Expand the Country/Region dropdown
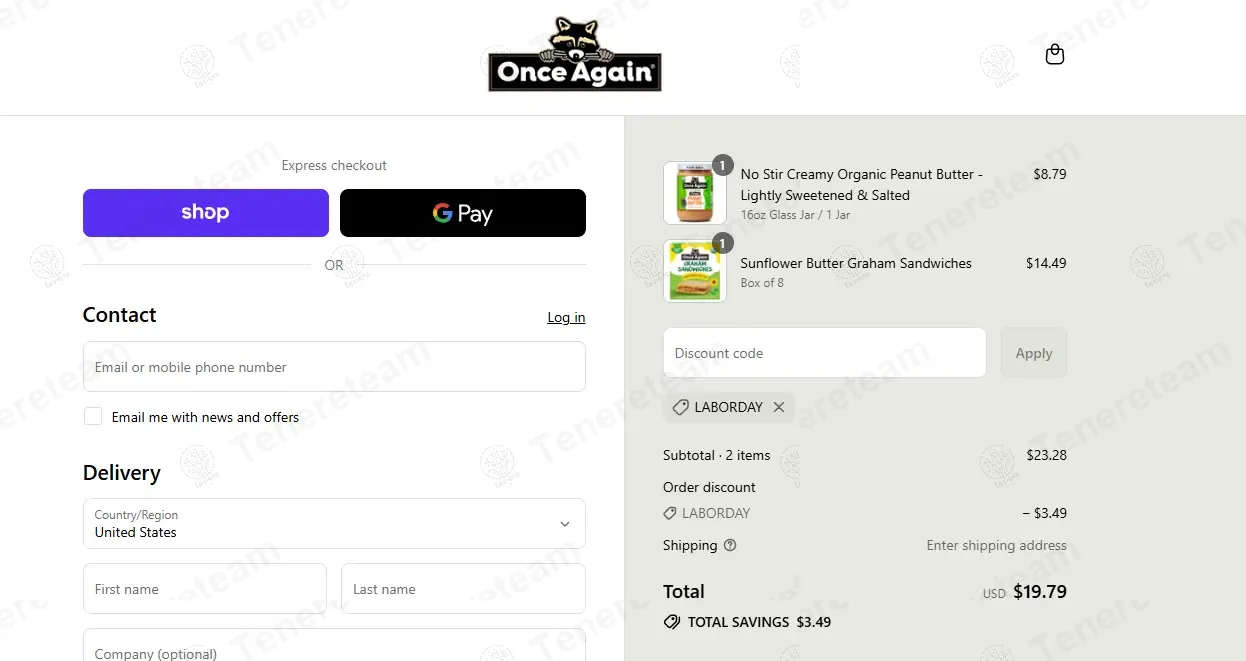 [x=334, y=523]
